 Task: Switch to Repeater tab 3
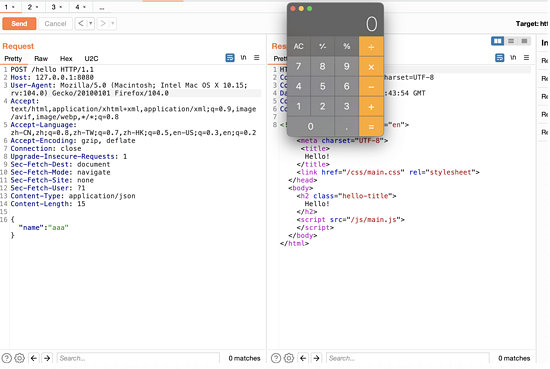[56, 7]
